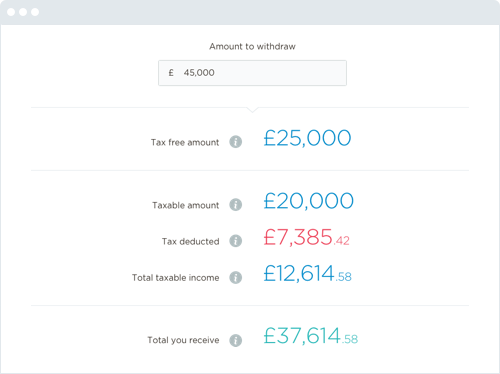500x374 pixels.
Task: Open Total taxable income info icon
Action: (236, 277)
